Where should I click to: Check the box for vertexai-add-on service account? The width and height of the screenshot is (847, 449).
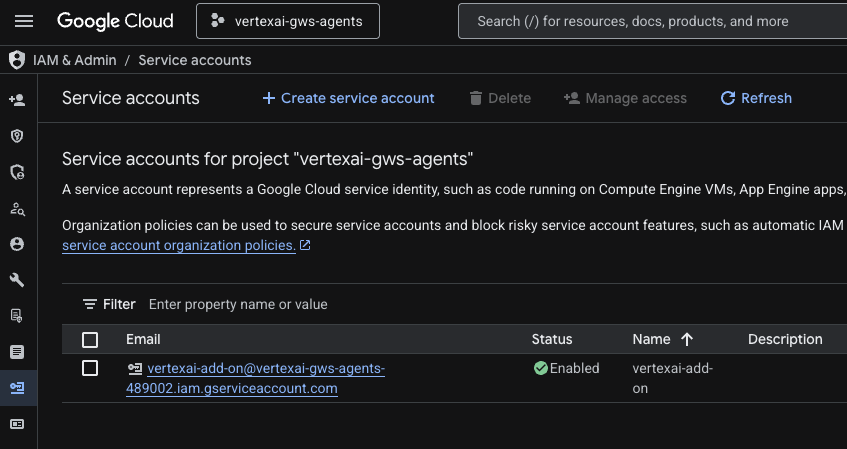tap(90, 368)
